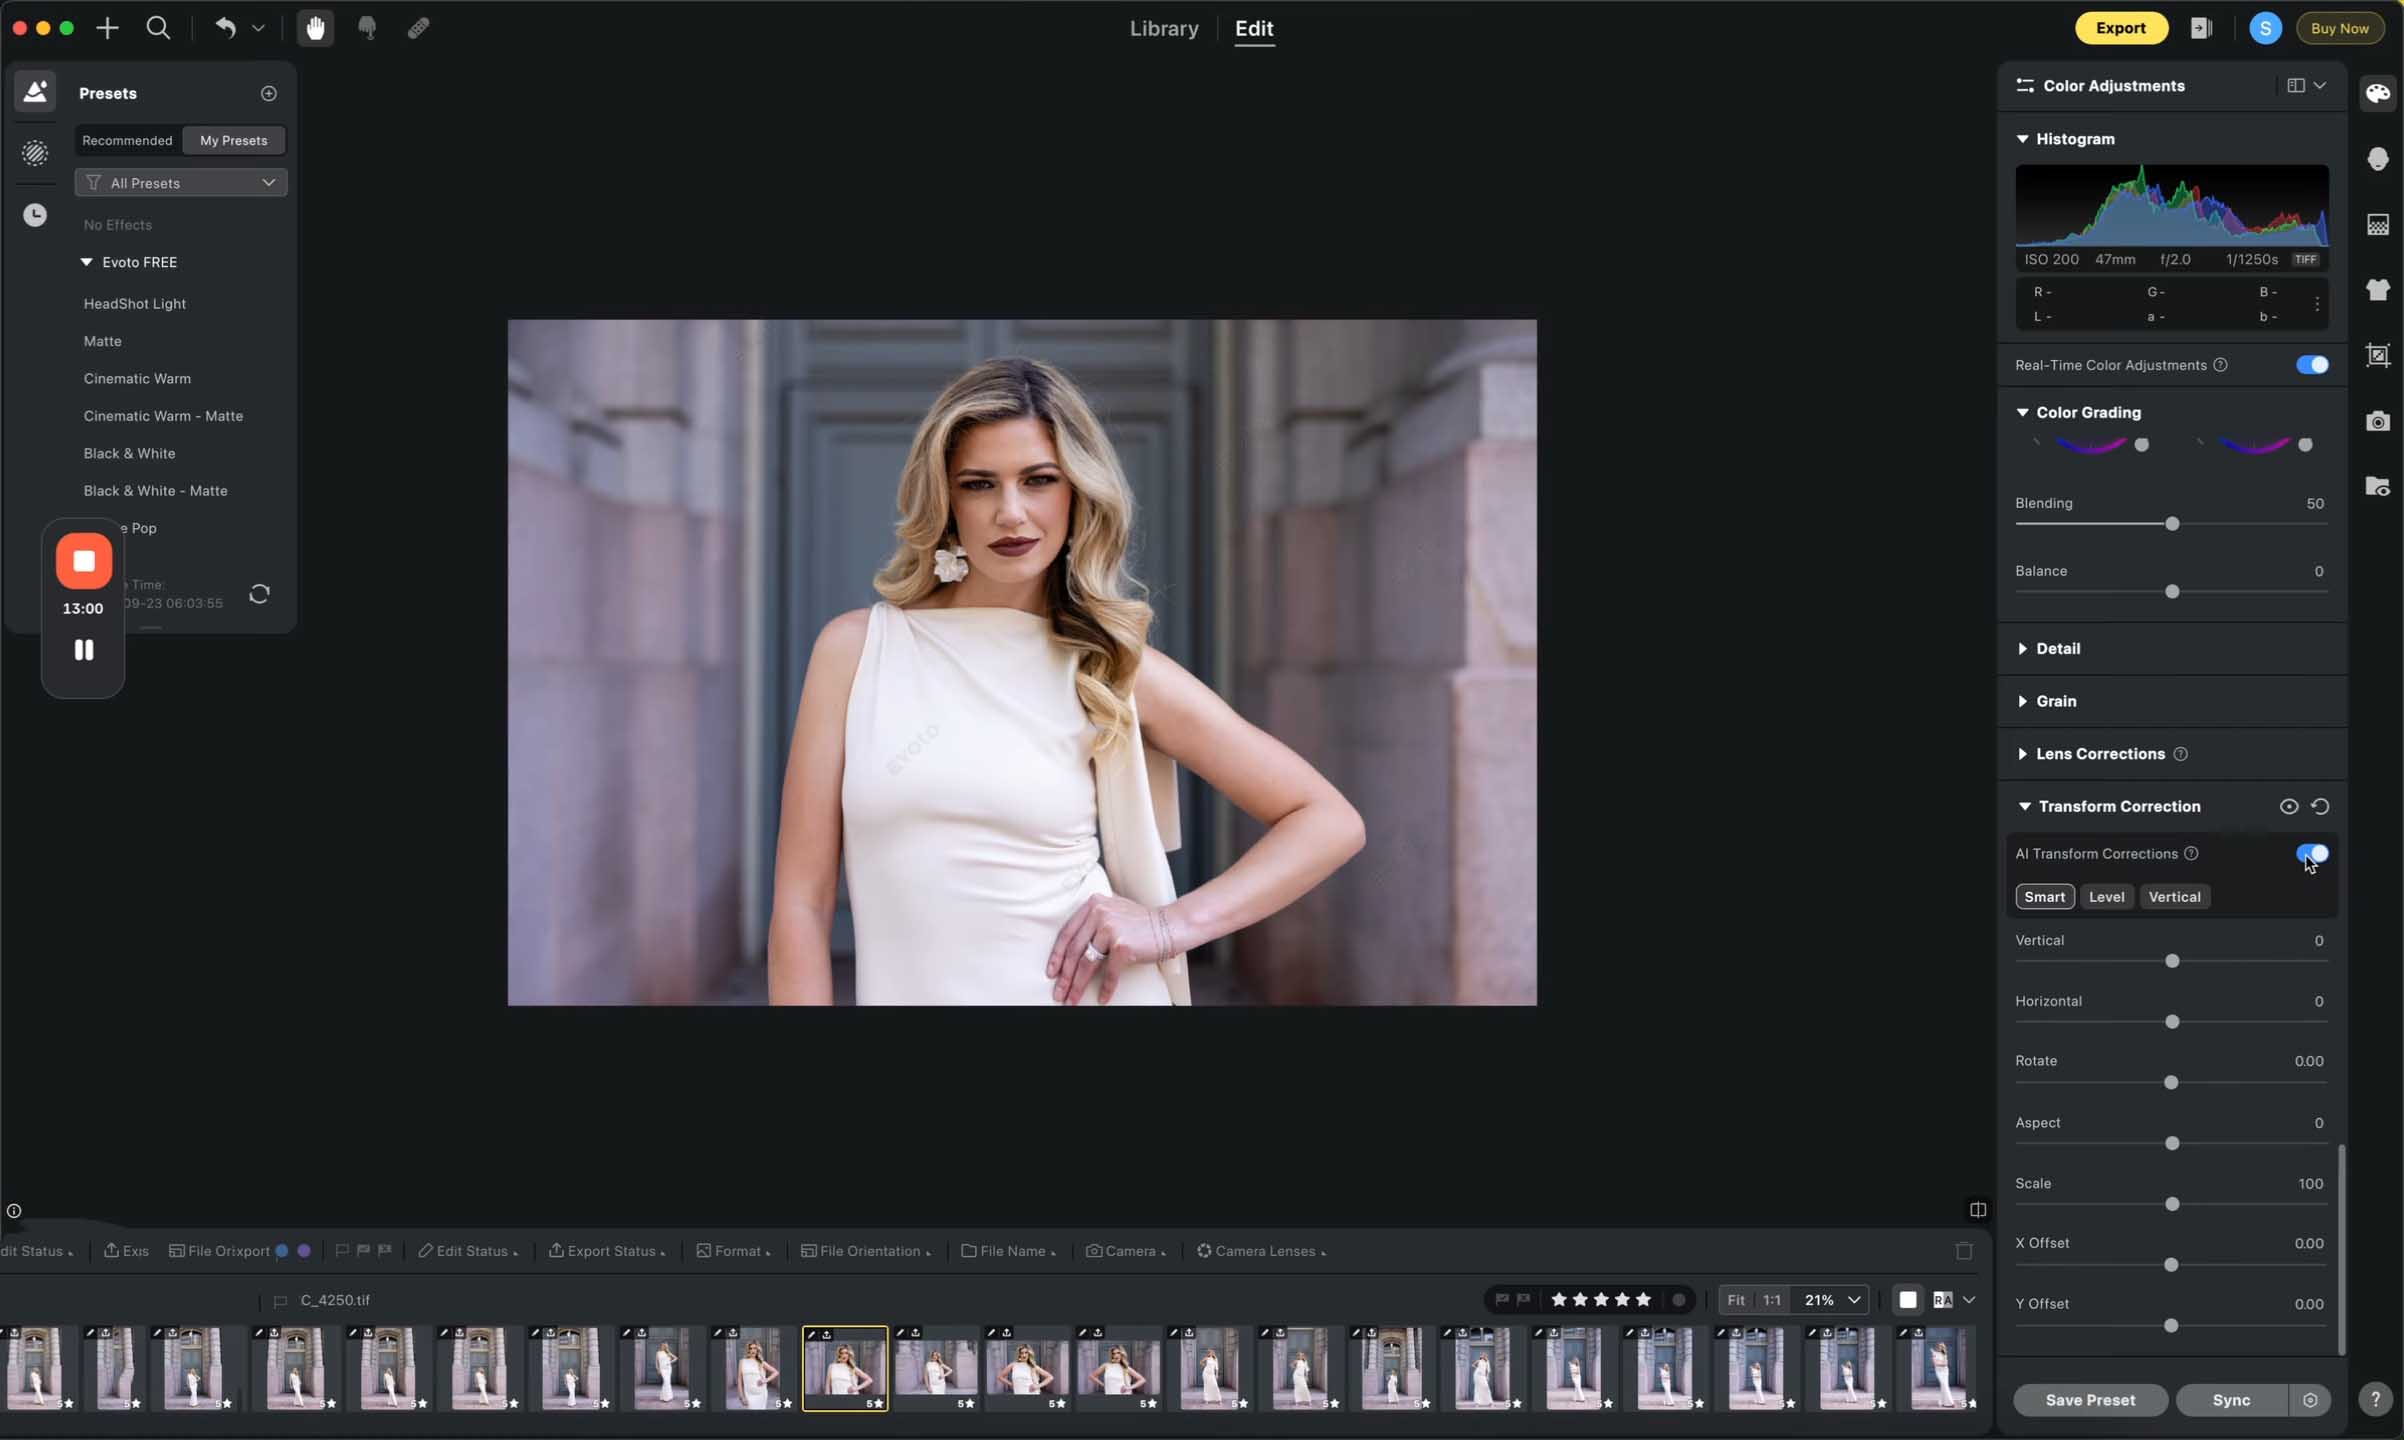Adjust the Blending slider handle
Image resolution: width=2404 pixels, height=1440 pixels.
pyautogui.click(x=2172, y=524)
